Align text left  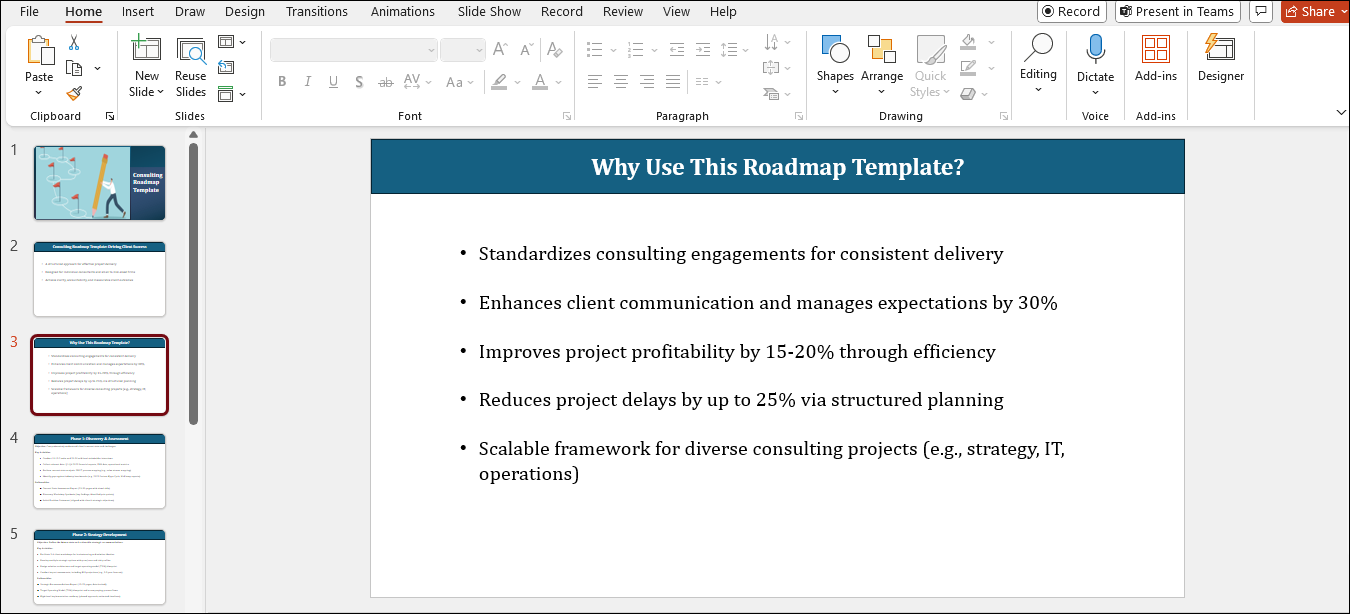point(595,81)
